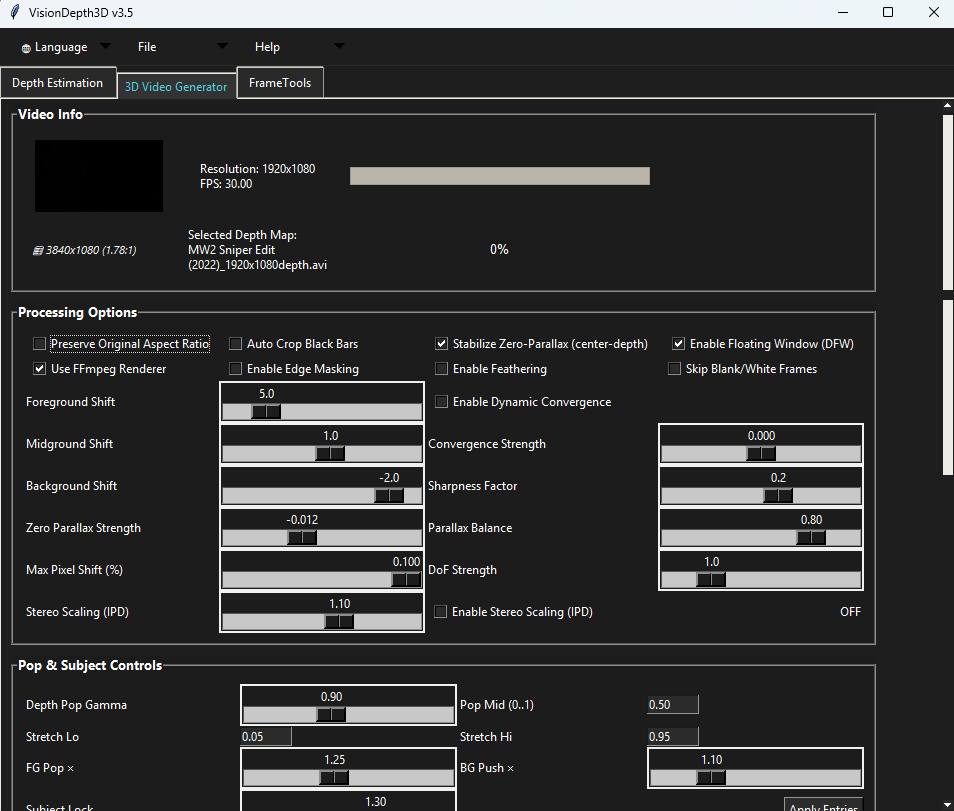954x811 pixels.
Task: Toggle Auto Crop Black Bars checkbox
Action: [x=235, y=344]
